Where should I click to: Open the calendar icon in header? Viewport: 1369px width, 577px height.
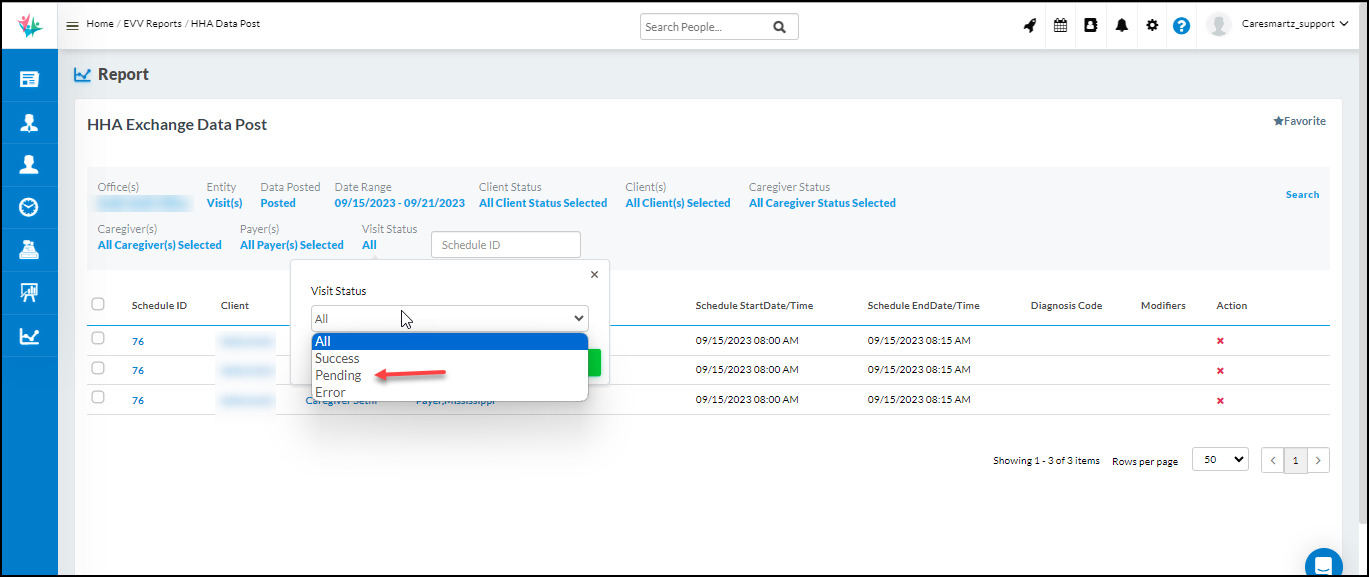pos(1060,26)
